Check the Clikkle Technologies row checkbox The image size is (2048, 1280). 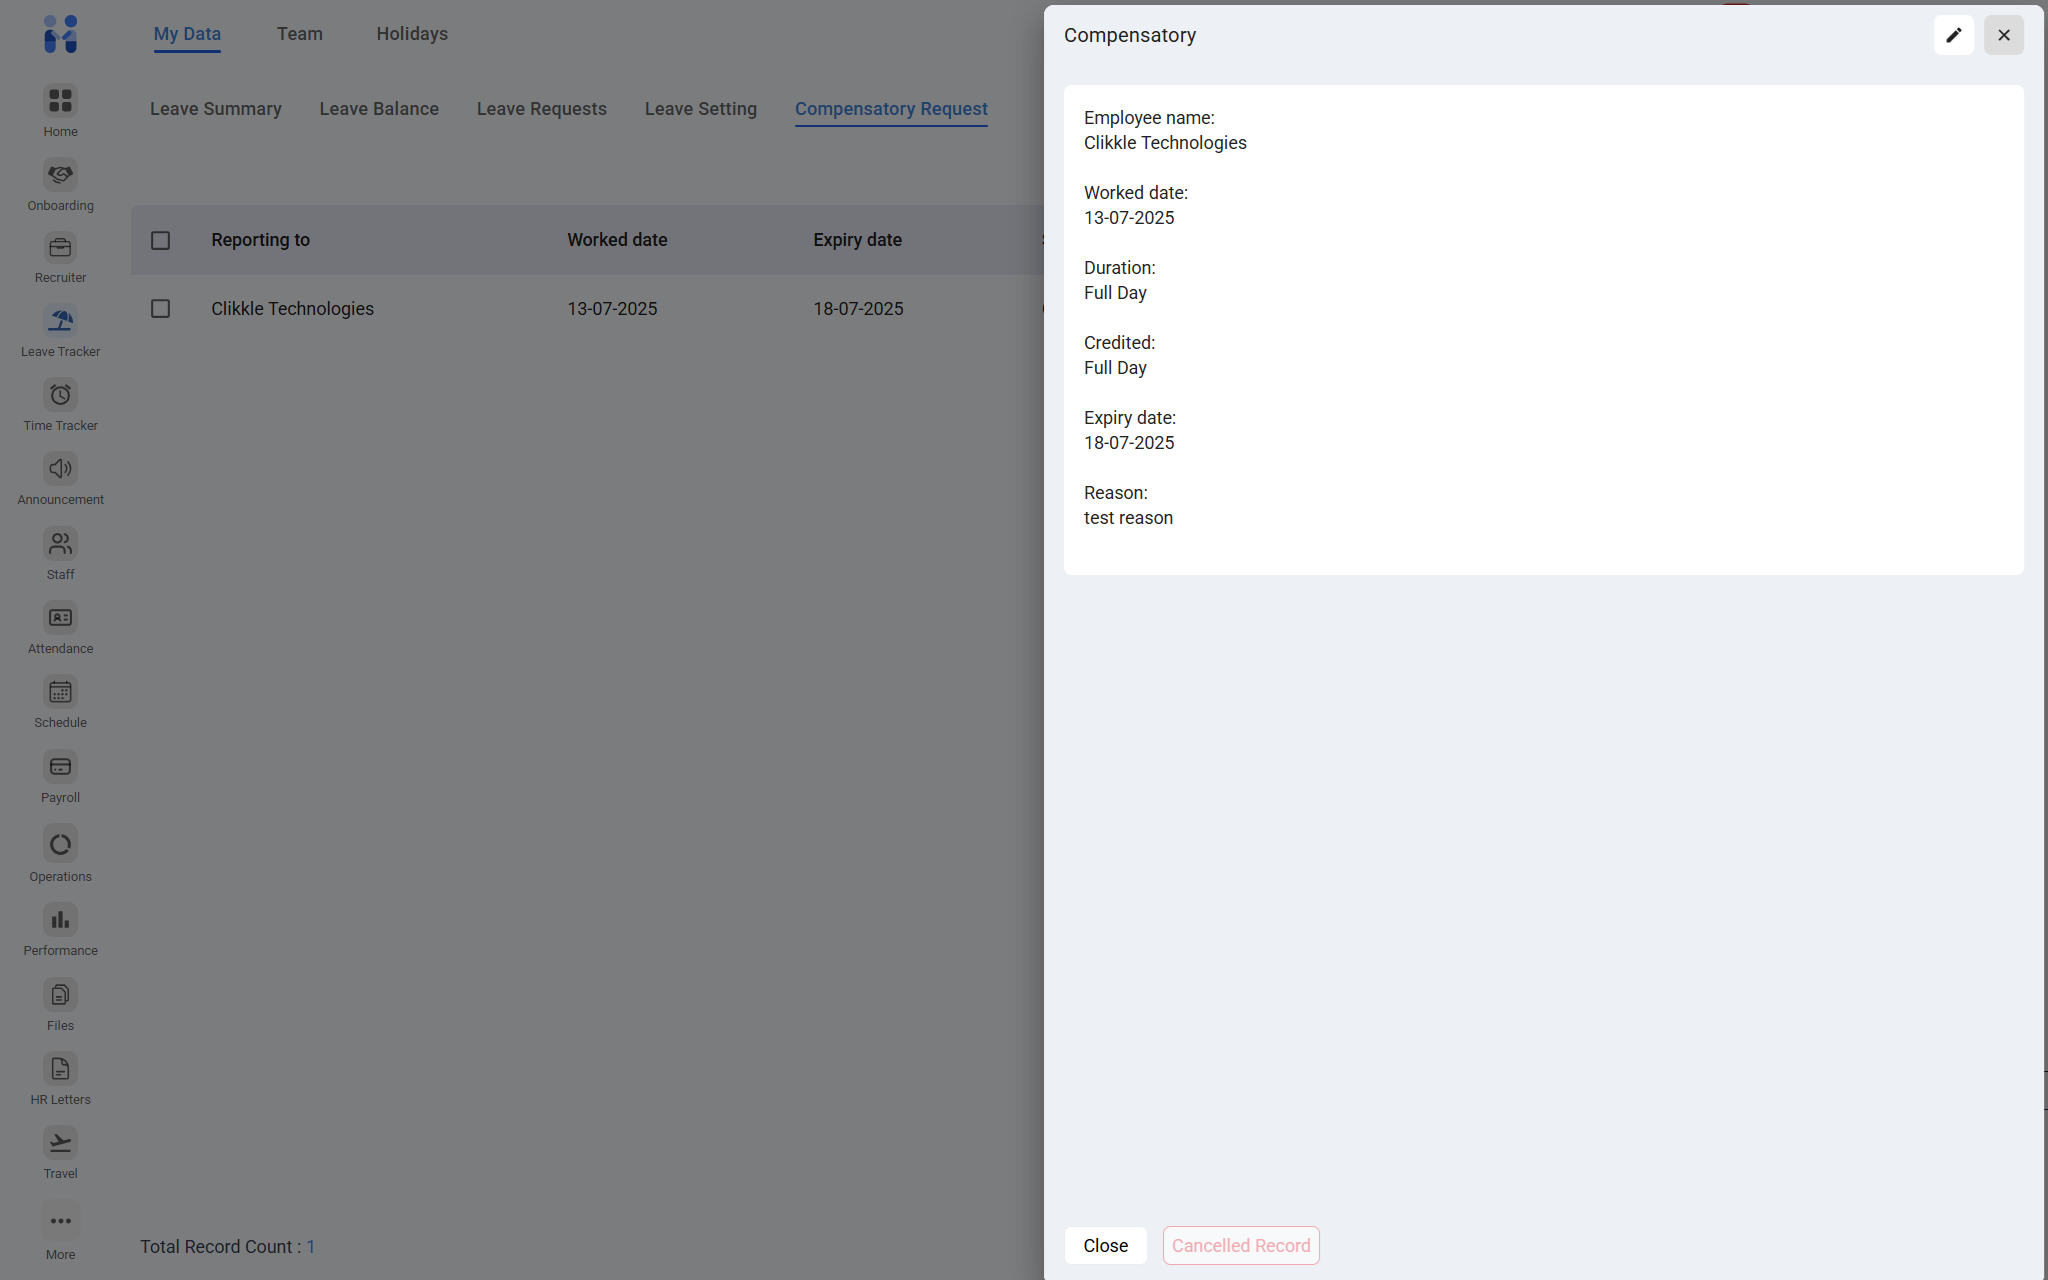160,309
